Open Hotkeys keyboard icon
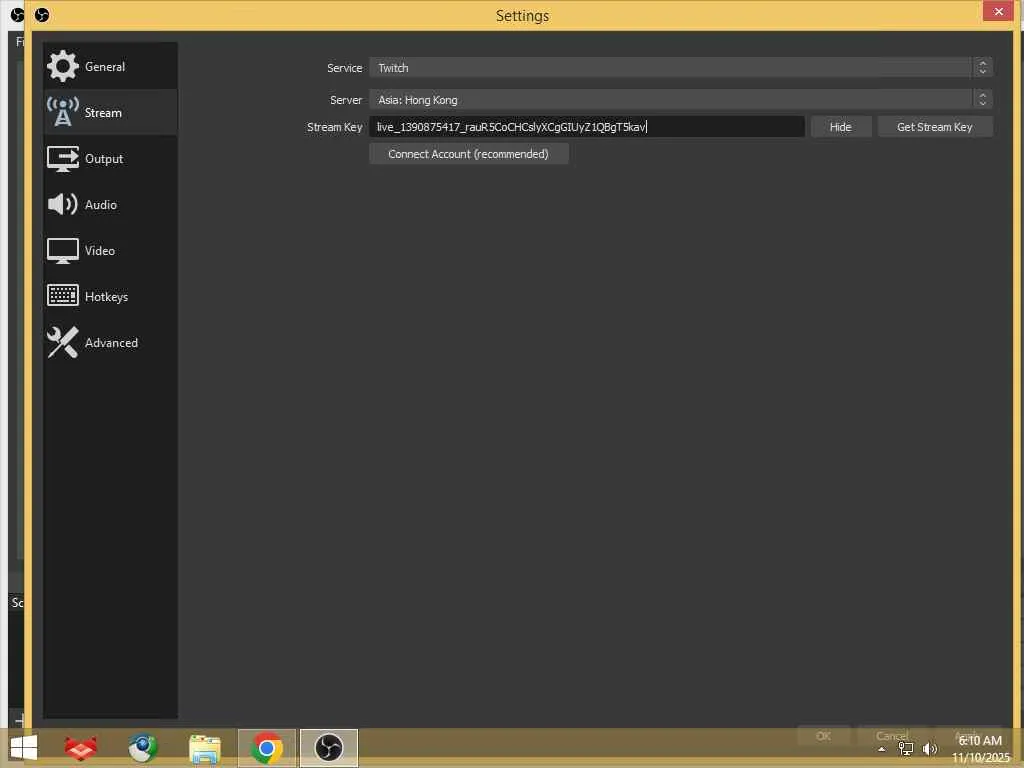This screenshot has width=1024, height=768. pyautogui.click(x=63, y=296)
